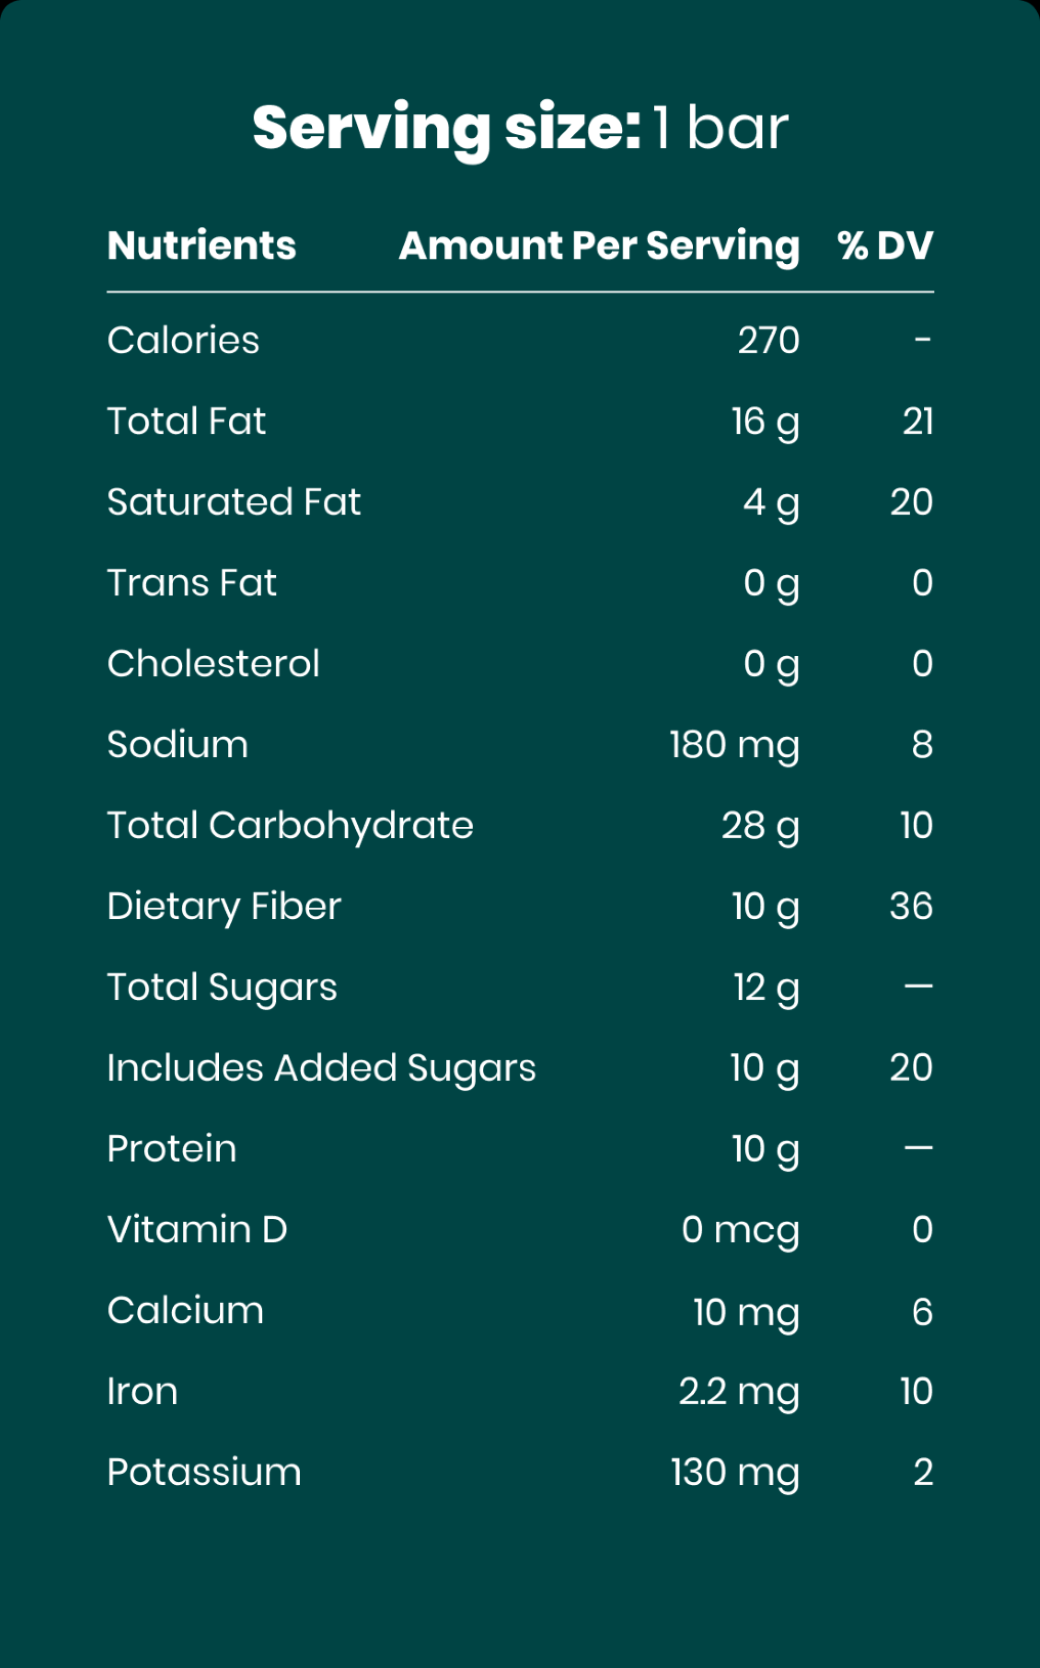Click the 270 calories value
This screenshot has width=1040, height=1668.
(x=768, y=340)
